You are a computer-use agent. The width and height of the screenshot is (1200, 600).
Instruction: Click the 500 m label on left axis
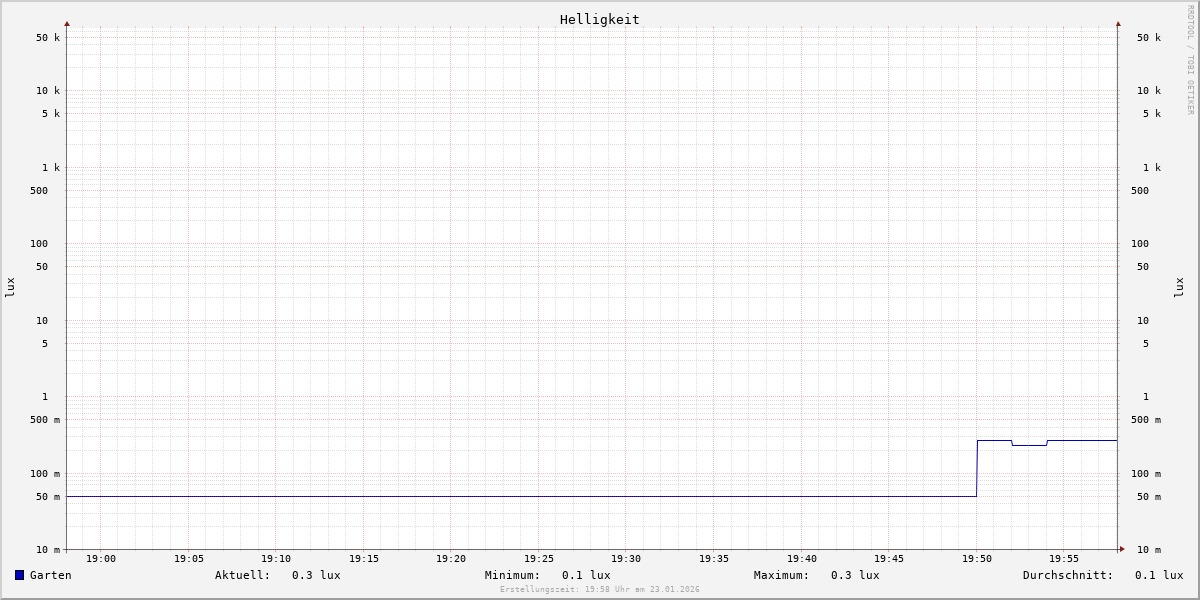(45, 420)
